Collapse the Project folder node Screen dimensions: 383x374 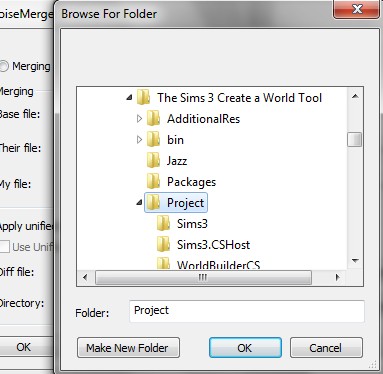tap(139, 202)
